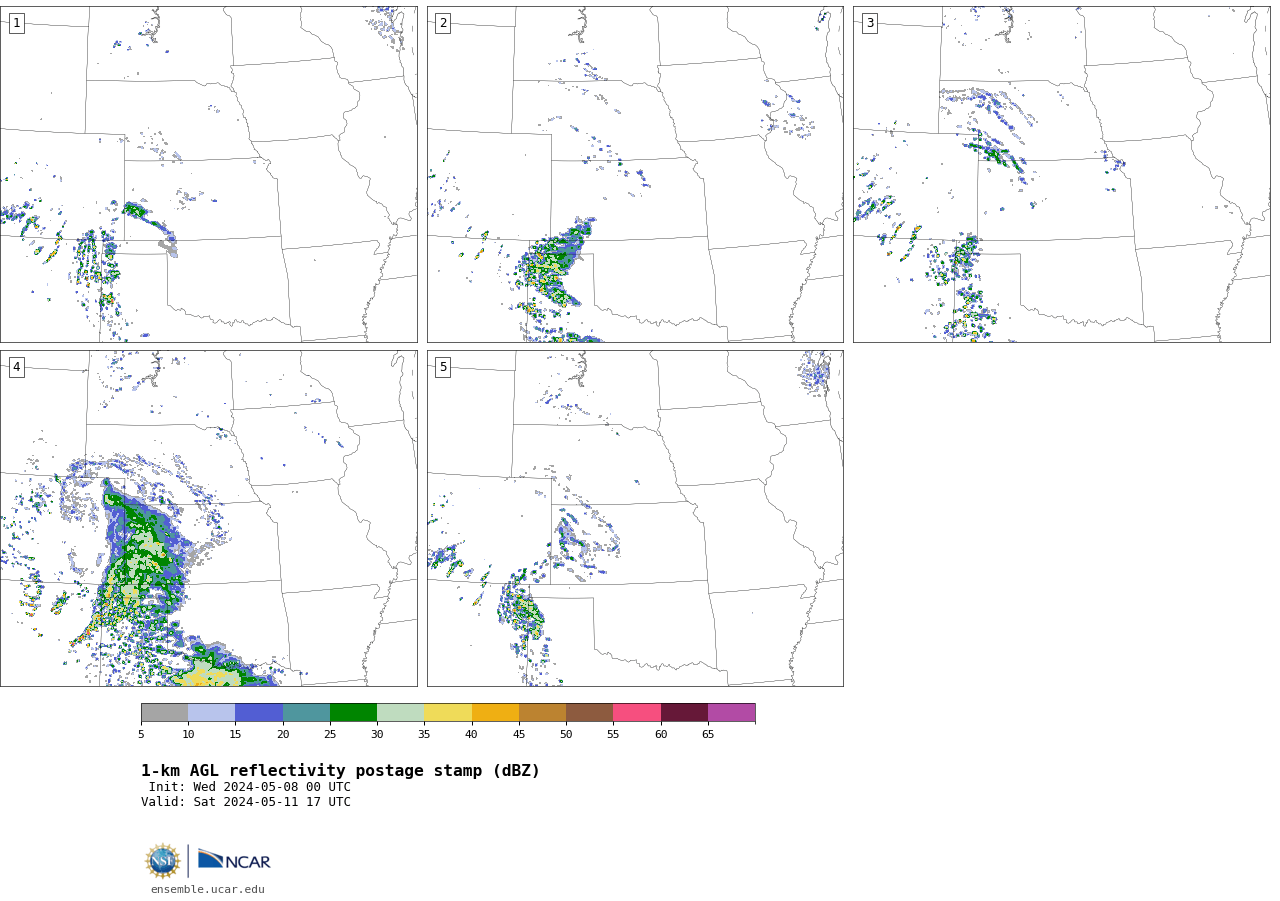1280x901 pixels.
Task: Click the panel number label 5
Action: (443, 367)
